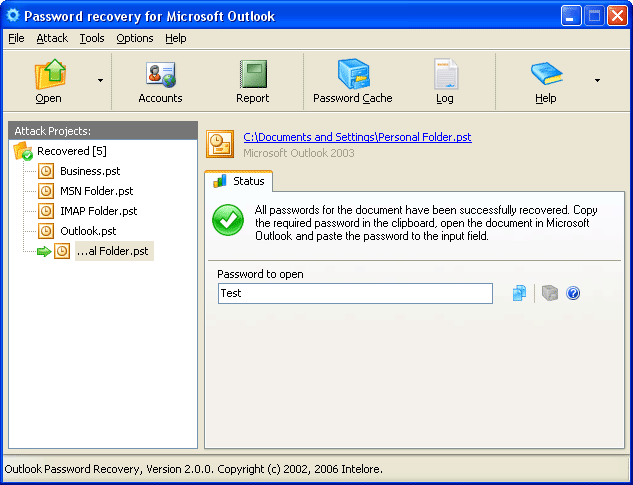Click the clock icon beside Business.pst
Image resolution: width=633 pixels, height=485 pixels.
(x=46, y=171)
